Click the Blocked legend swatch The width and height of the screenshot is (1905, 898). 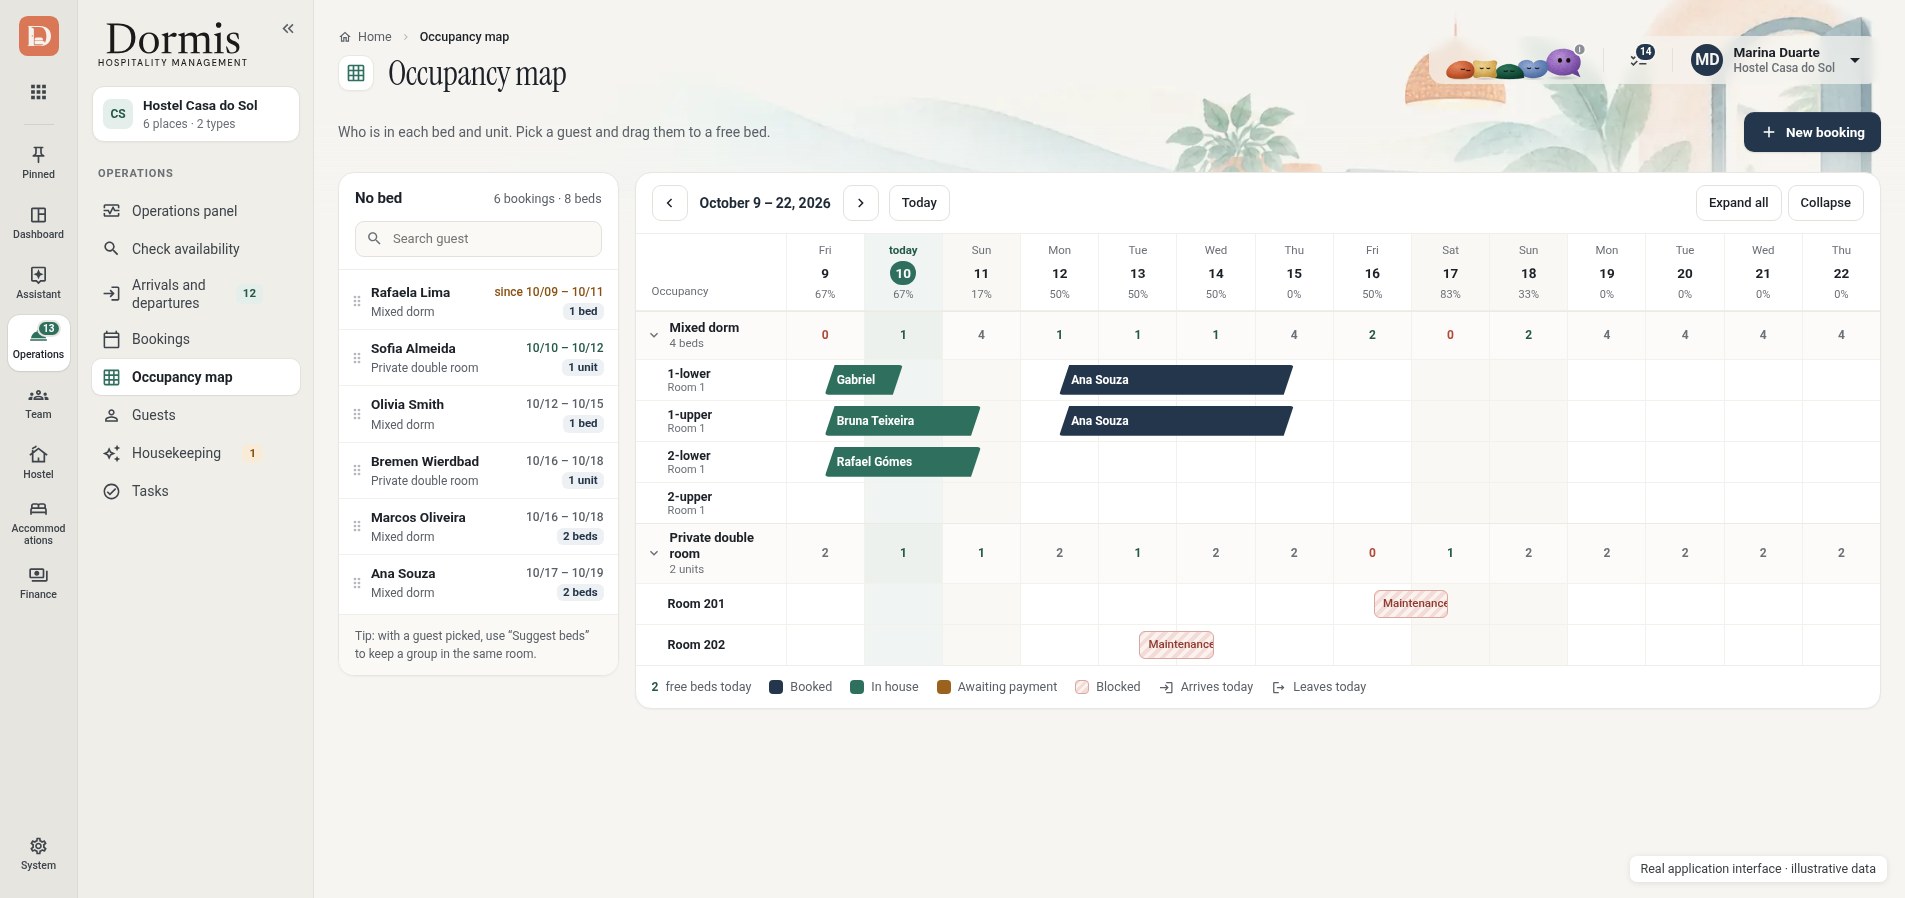point(1082,687)
